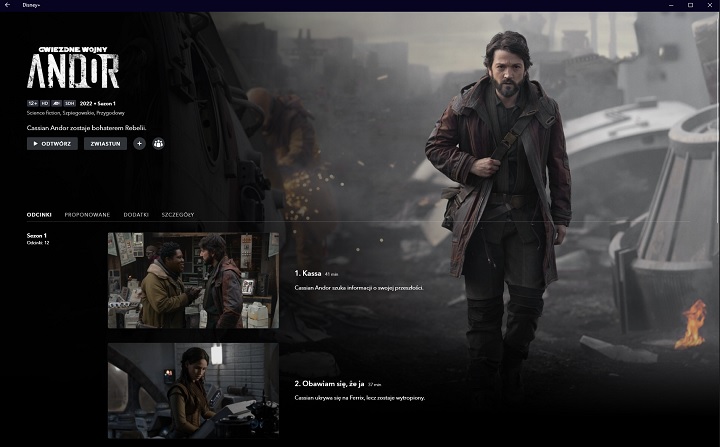Select the DODATKI tab
This screenshot has width=720, height=447.
tap(136, 214)
